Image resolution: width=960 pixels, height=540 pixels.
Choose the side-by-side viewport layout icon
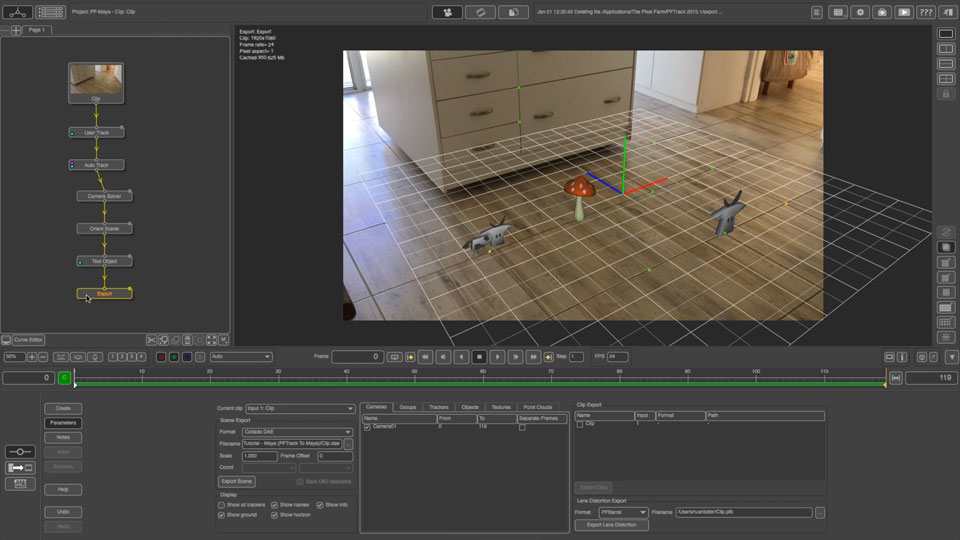pyautogui.click(x=945, y=48)
